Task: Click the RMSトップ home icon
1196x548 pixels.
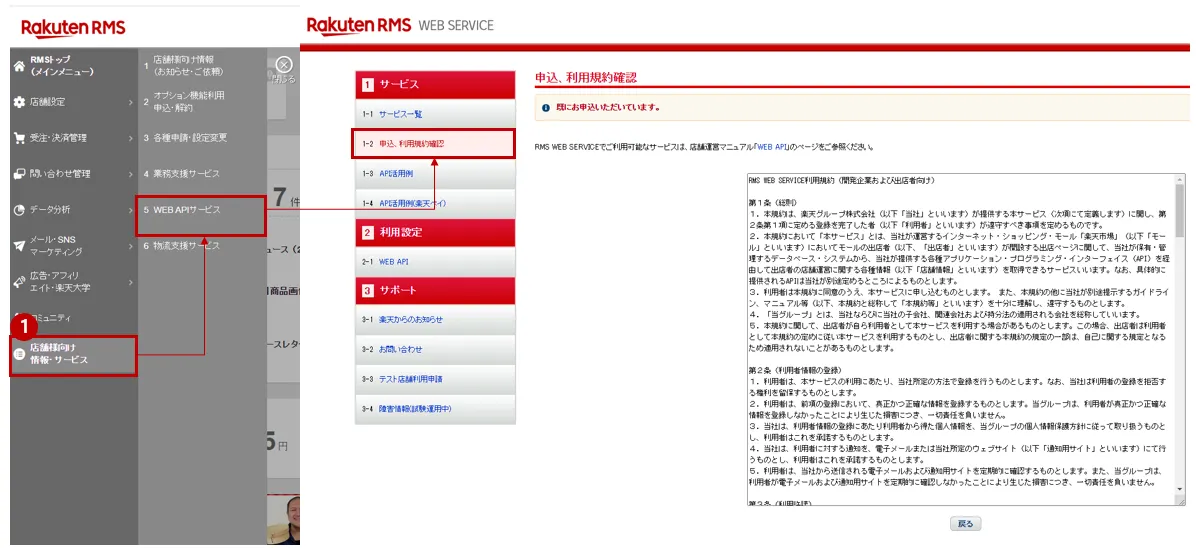Action: tap(19, 66)
